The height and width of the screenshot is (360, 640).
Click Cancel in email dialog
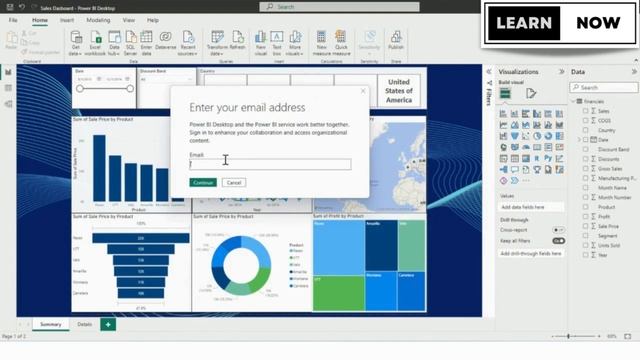234,182
